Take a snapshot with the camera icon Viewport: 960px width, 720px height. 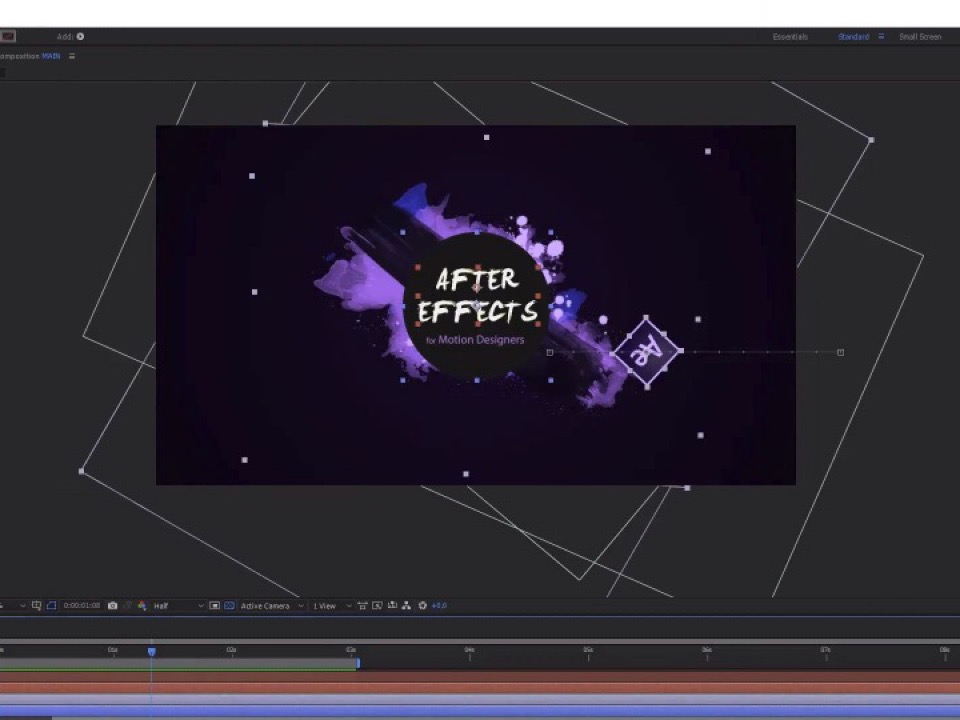112,606
